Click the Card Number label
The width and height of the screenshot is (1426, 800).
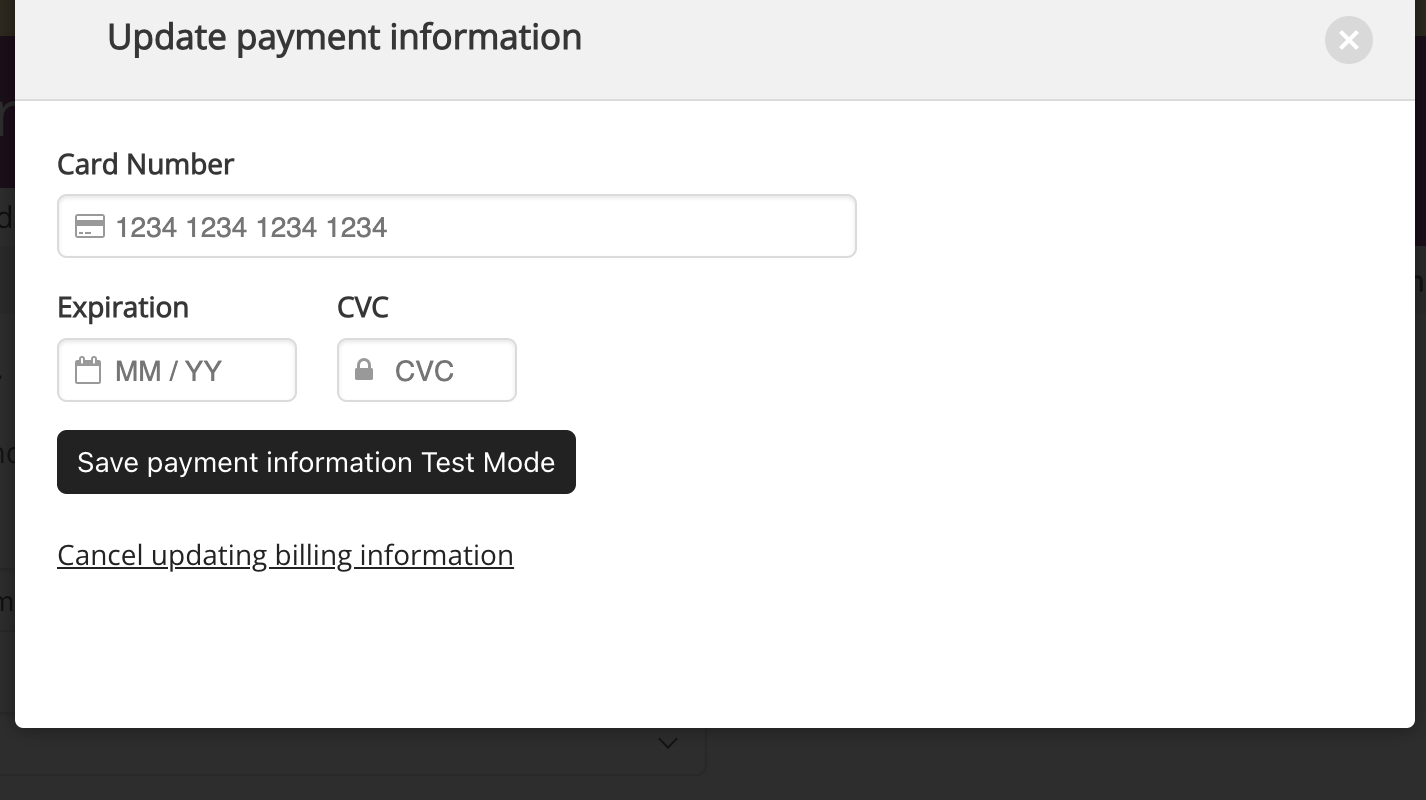click(146, 164)
